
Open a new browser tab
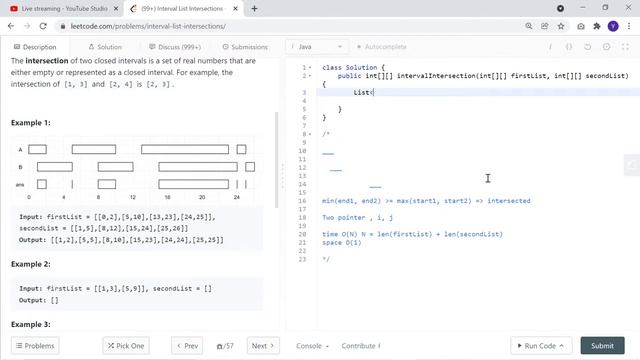(x=254, y=8)
